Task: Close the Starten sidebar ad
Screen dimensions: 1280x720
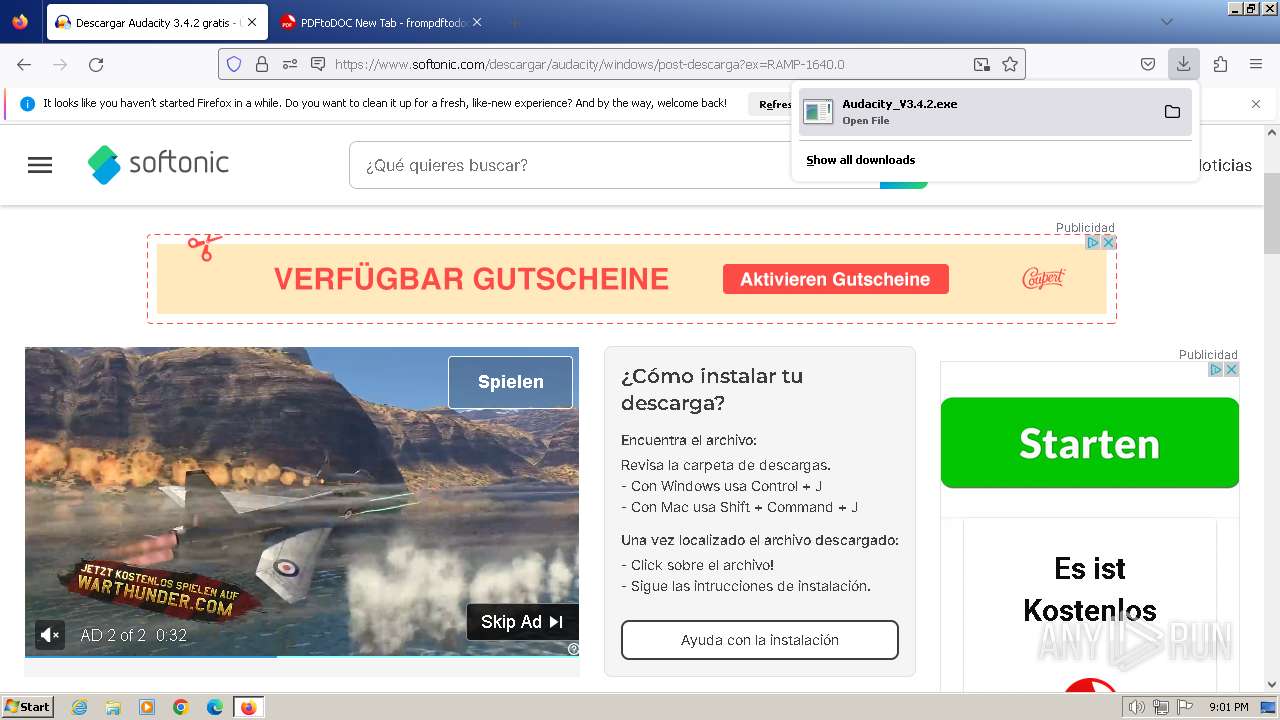Action: tap(1231, 369)
